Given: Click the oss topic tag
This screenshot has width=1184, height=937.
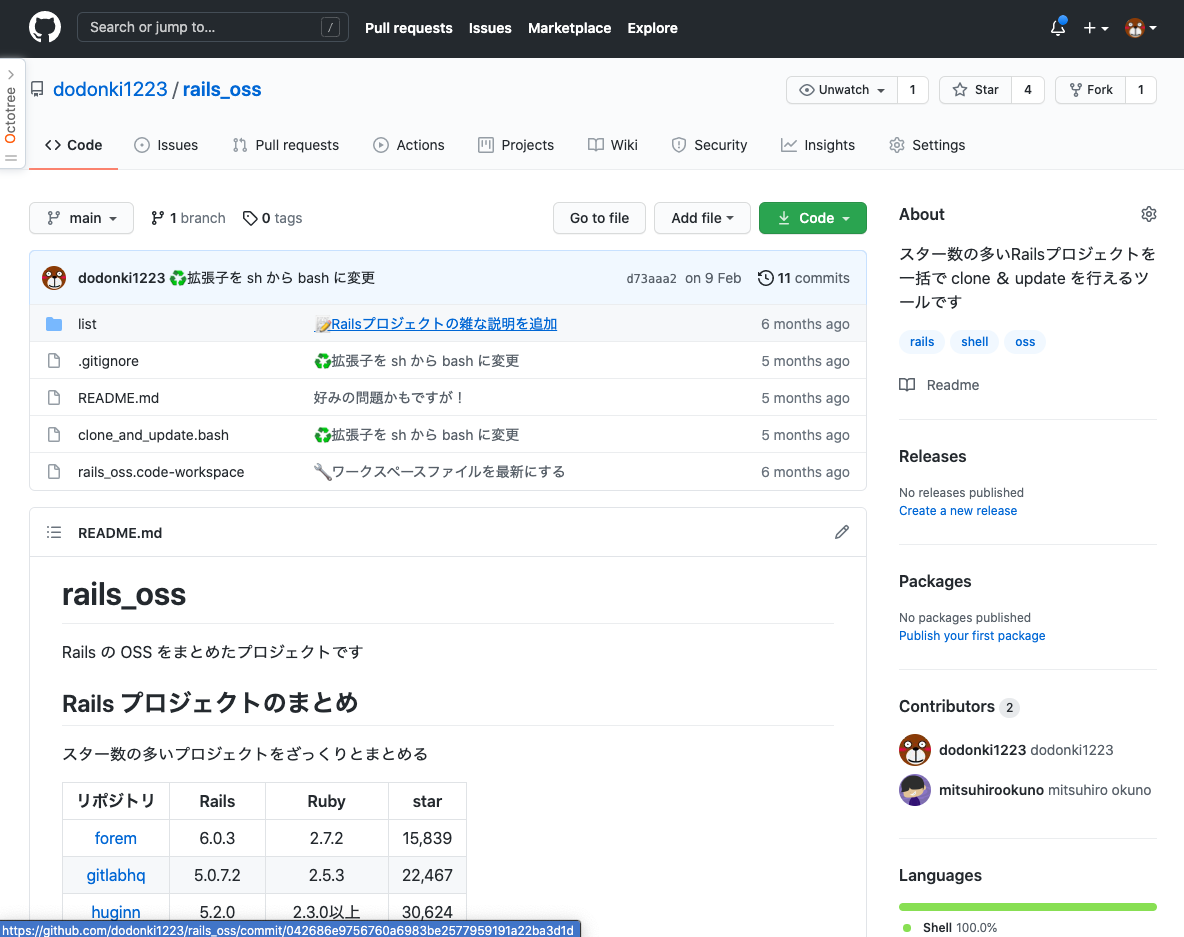Looking at the screenshot, I should click(1025, 342).
